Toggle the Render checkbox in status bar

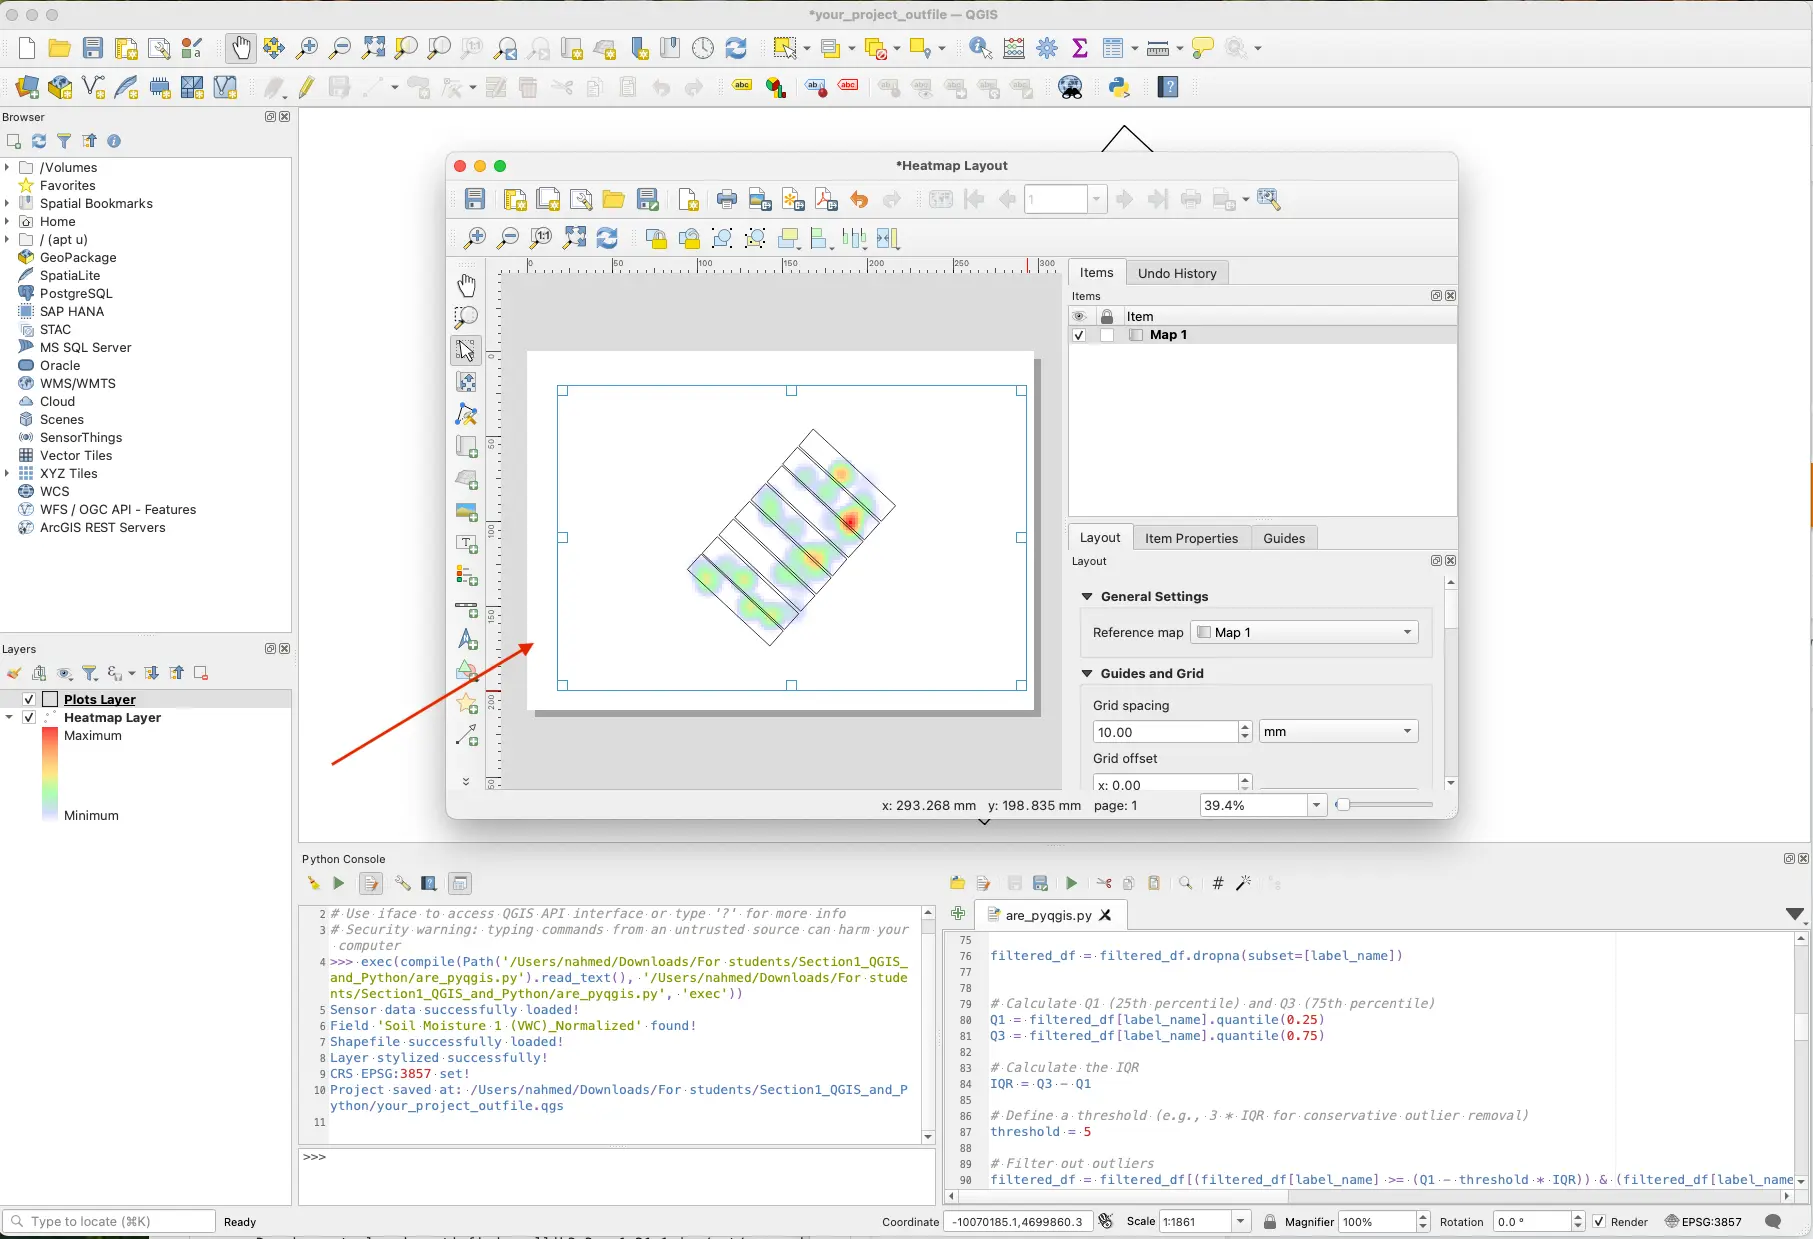pos(1599,1222)
